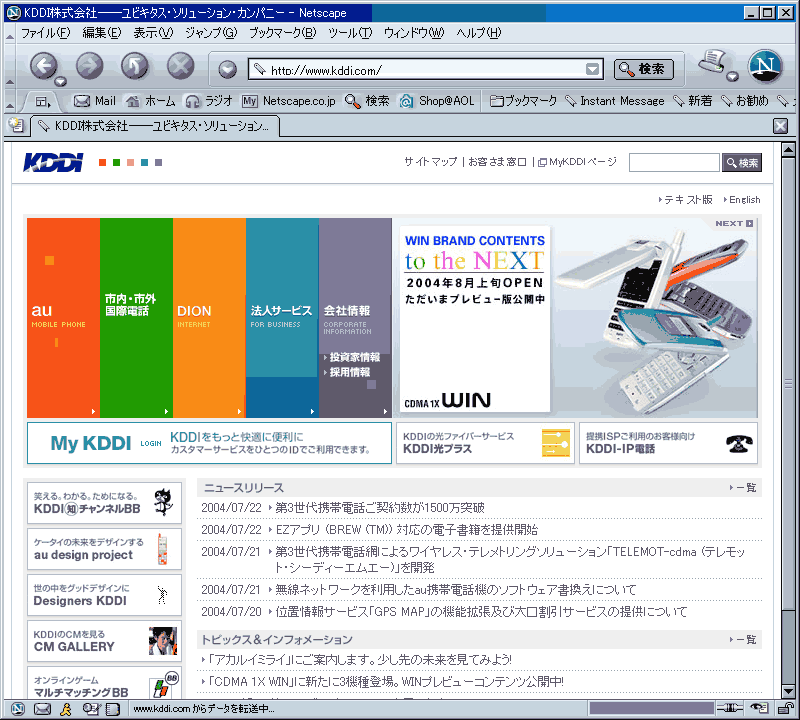
Task: Open the お客さま窓口 link
Action: click(x=497, y=162)
